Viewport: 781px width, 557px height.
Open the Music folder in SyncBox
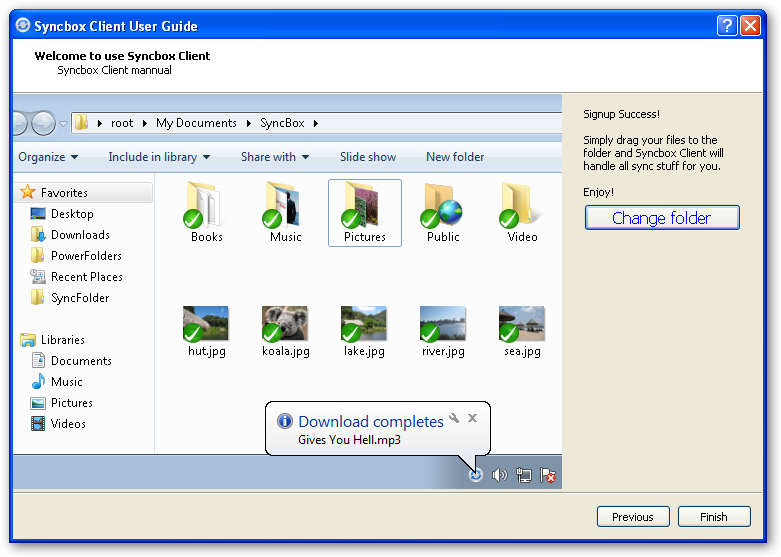coord(282,205)
